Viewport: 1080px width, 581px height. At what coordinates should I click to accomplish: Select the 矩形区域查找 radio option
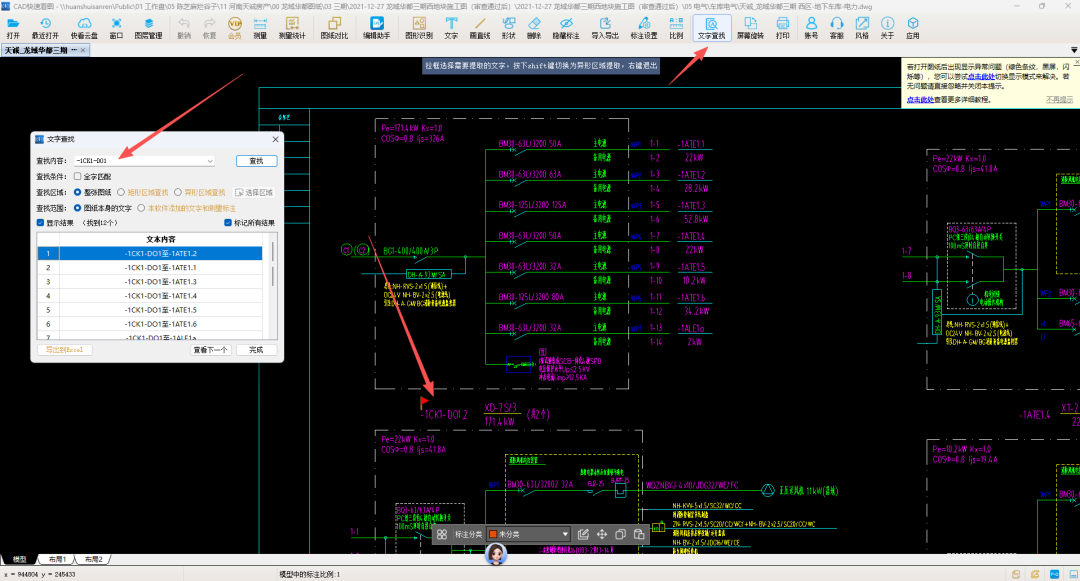[121, 193]
